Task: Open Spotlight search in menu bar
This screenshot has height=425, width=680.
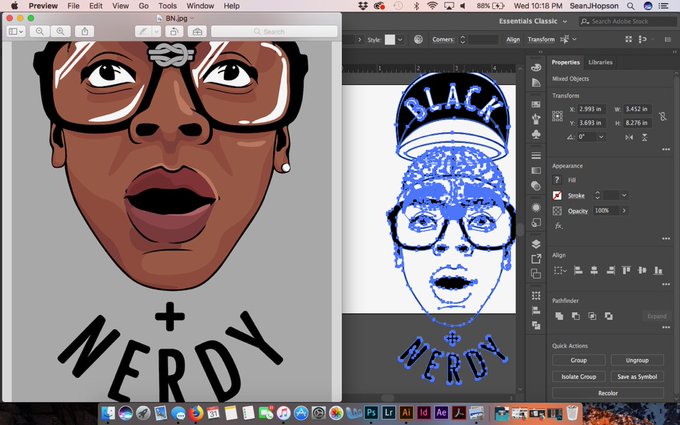Action: [631, 6]
